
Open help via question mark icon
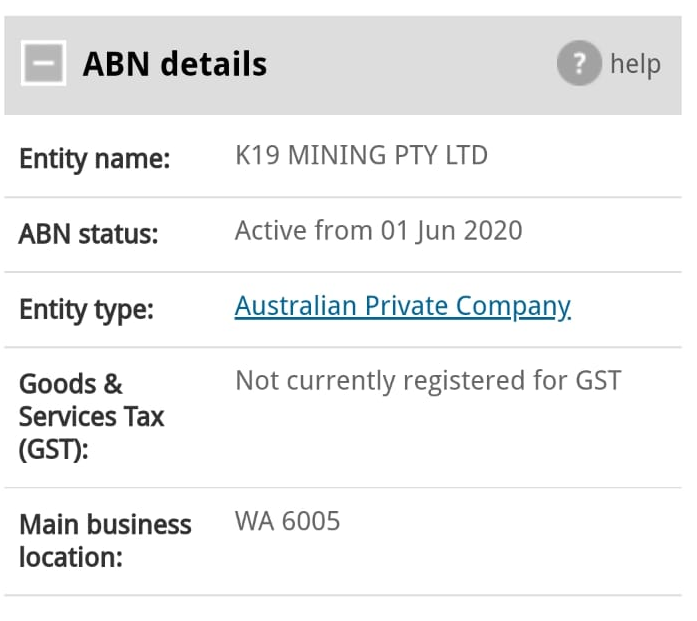[579, 63]
